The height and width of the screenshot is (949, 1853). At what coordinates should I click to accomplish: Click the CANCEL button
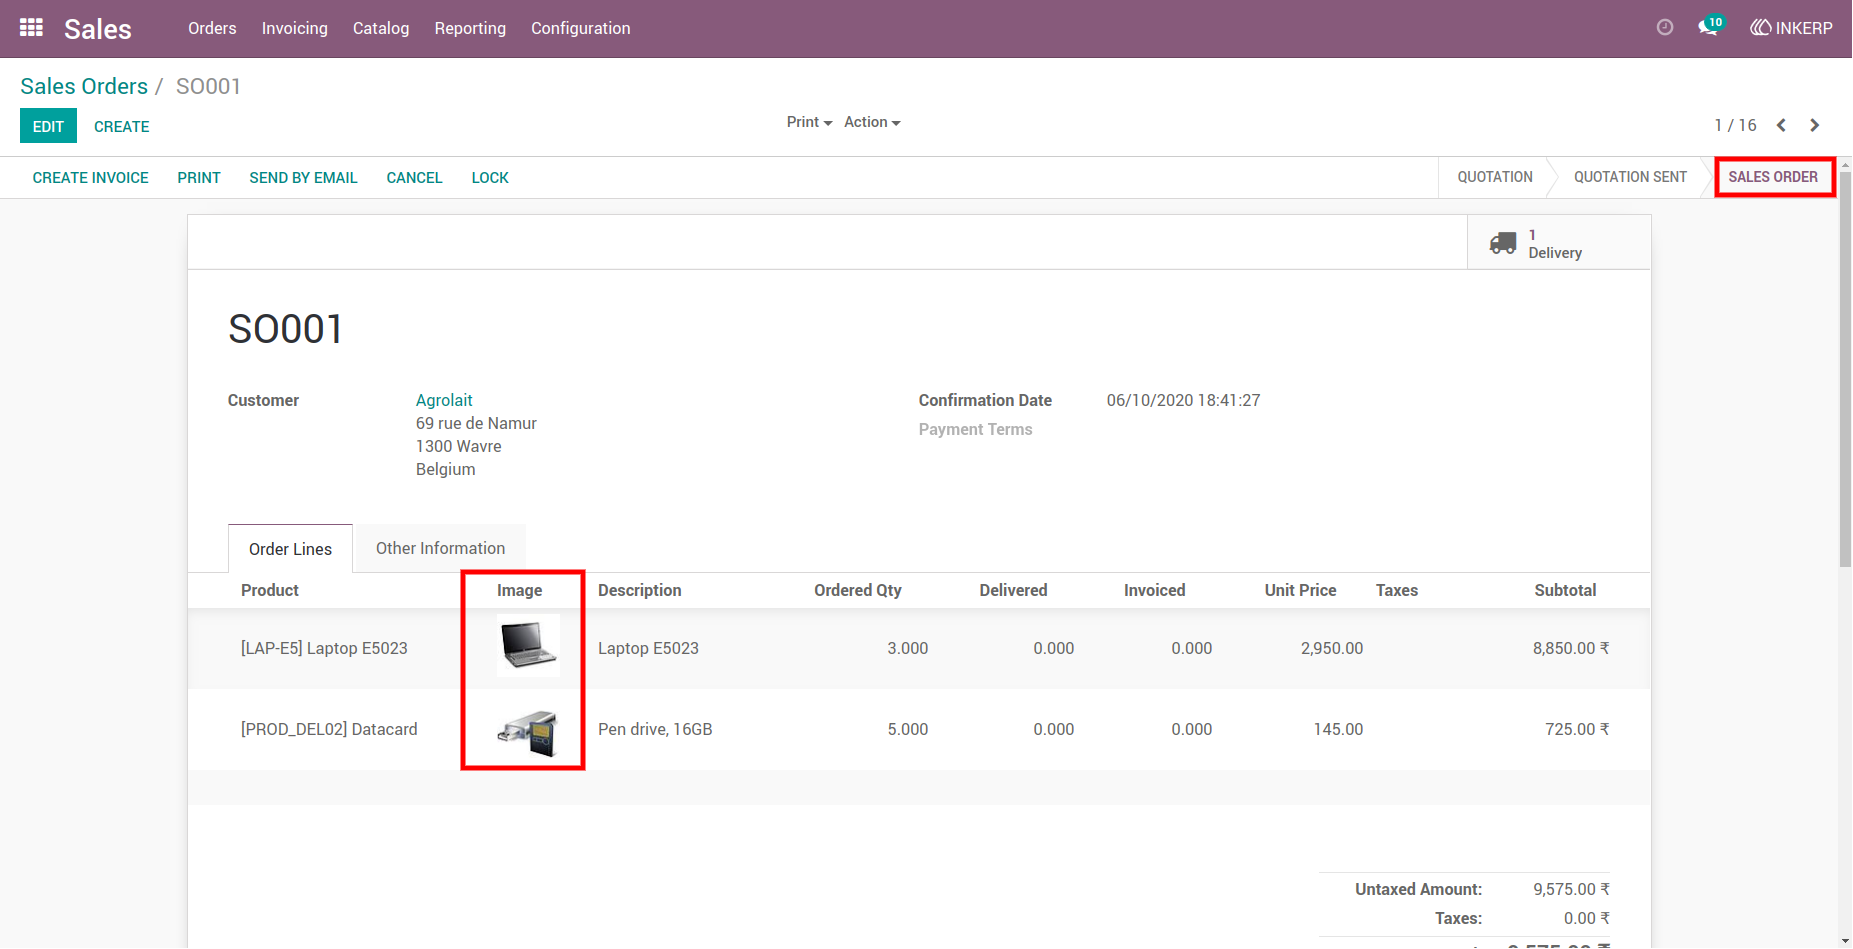(x=414, y=178)
